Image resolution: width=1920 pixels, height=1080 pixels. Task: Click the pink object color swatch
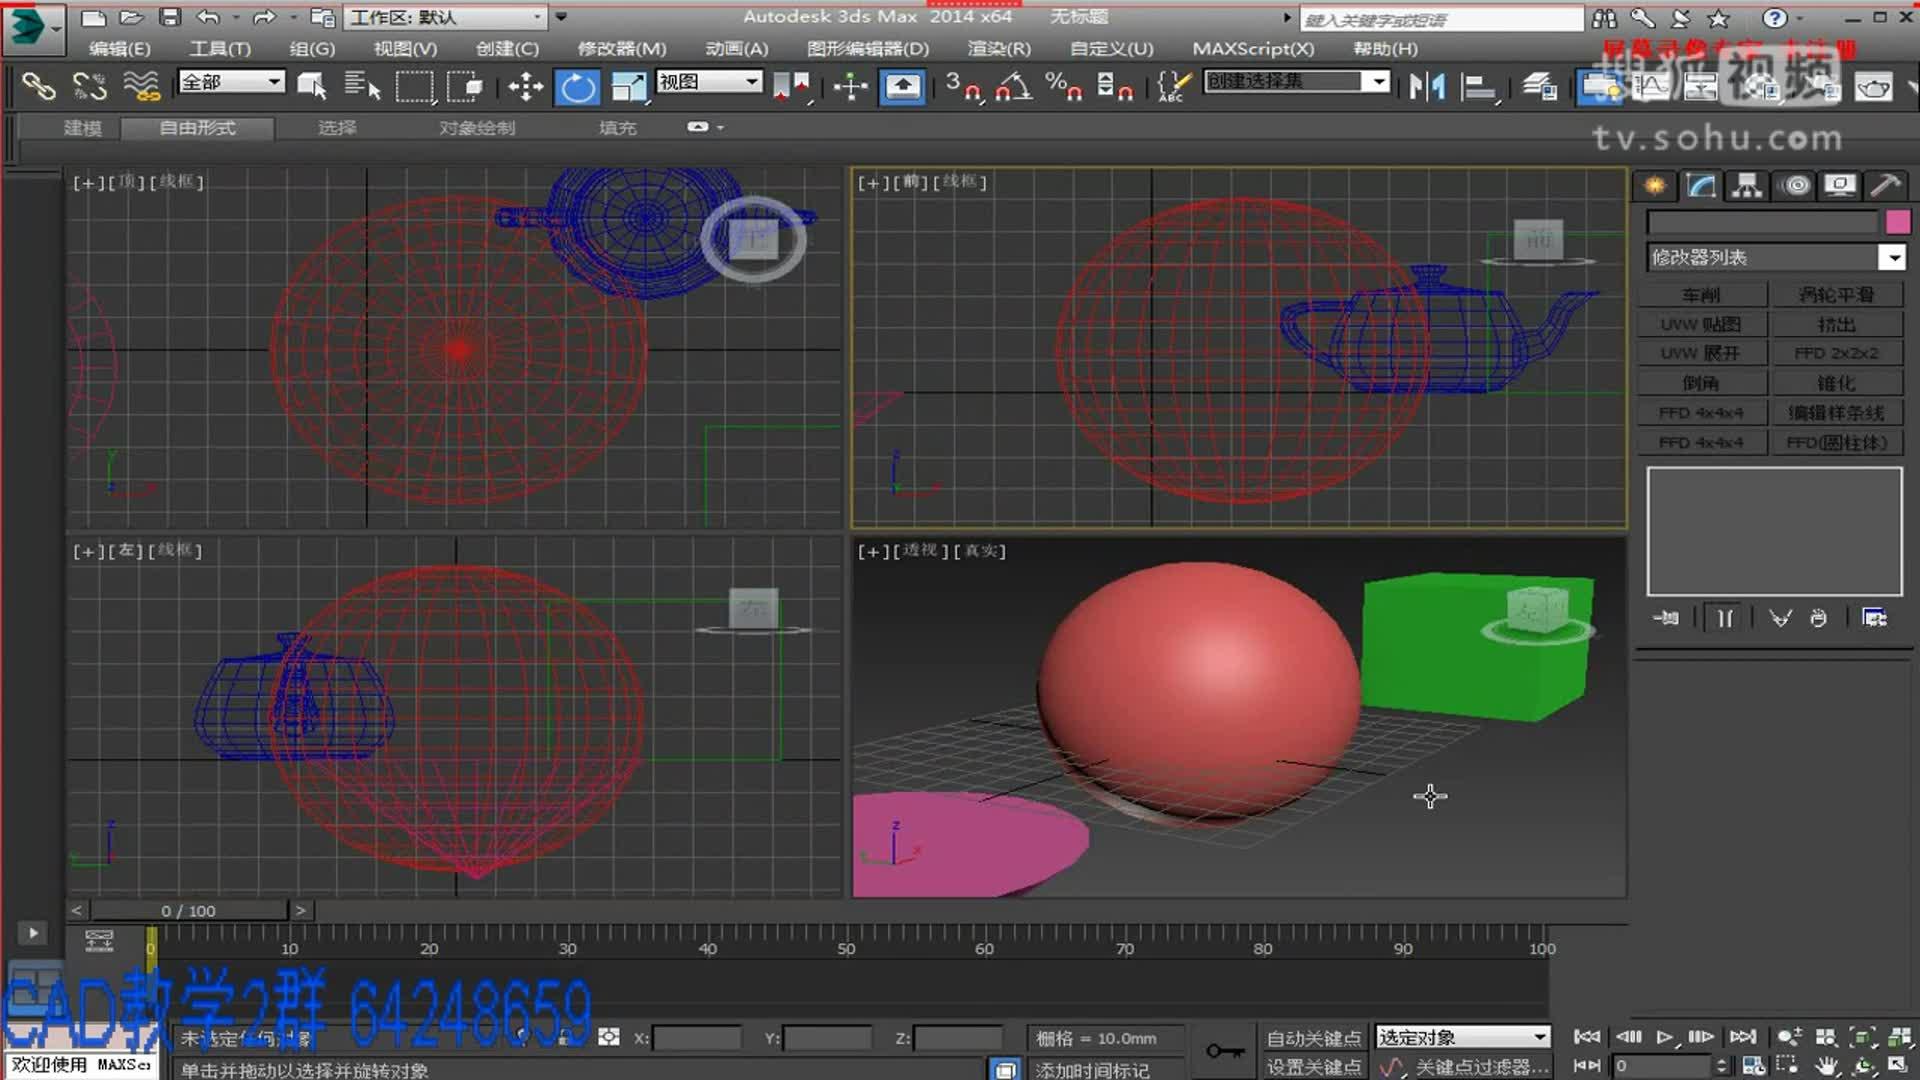(x=1897, y=221)
